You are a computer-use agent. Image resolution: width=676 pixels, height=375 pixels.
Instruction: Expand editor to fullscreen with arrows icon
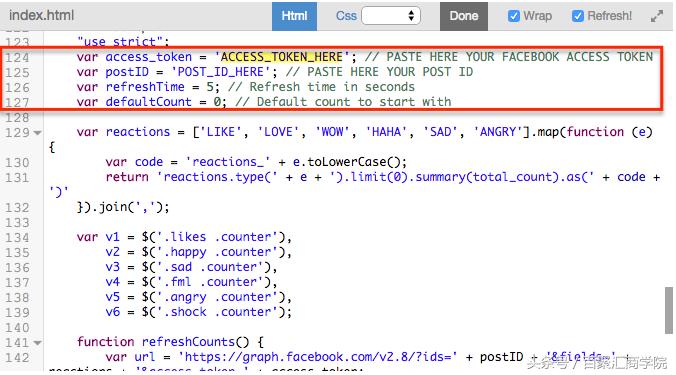tap(657, 16)
